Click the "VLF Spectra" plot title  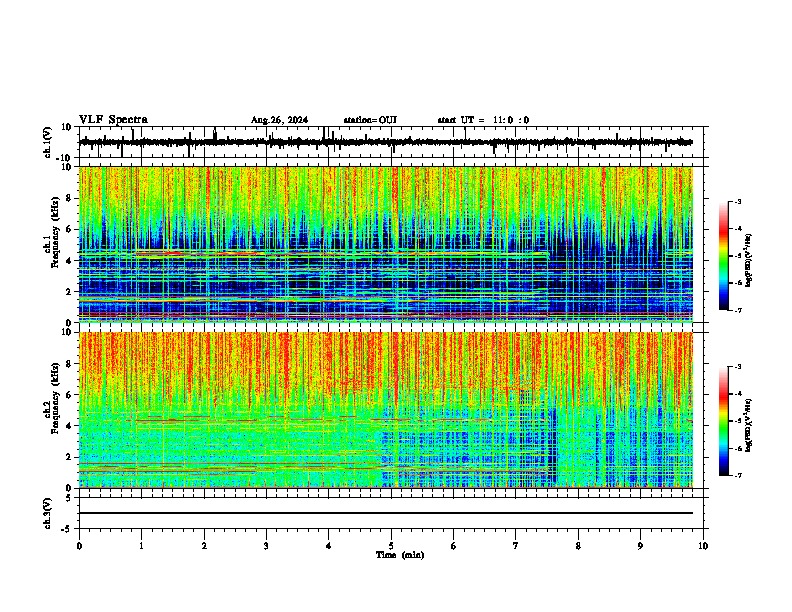113,120
